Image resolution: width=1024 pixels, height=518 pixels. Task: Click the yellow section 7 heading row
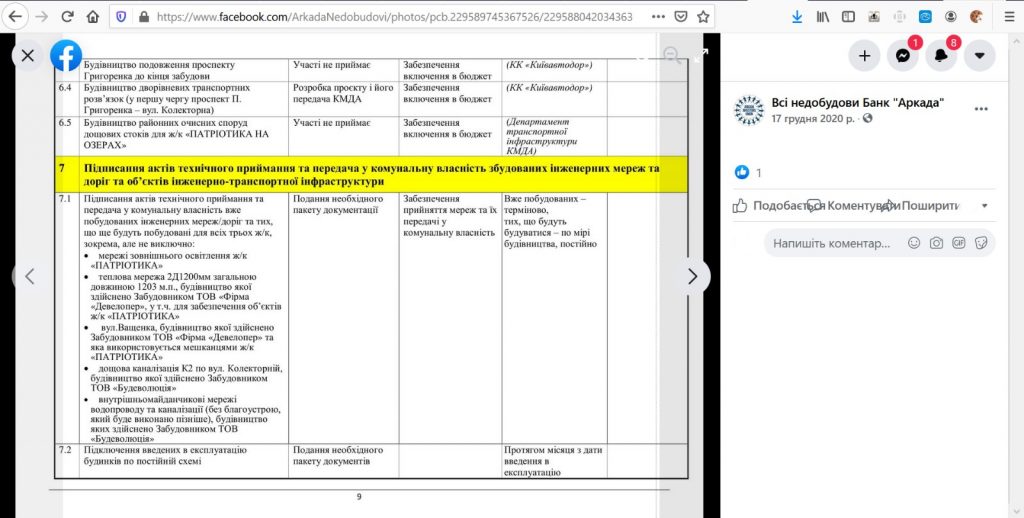(x=371, y=174)
